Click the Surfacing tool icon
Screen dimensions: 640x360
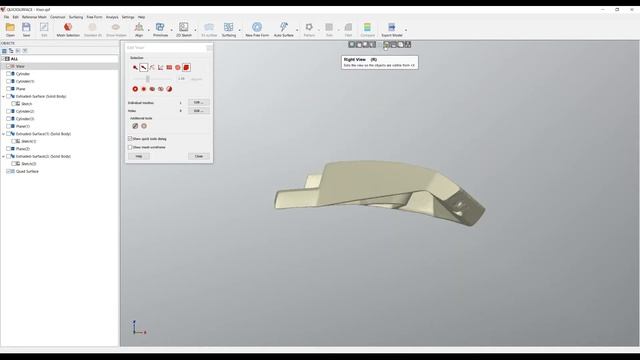tap(229, 27)
